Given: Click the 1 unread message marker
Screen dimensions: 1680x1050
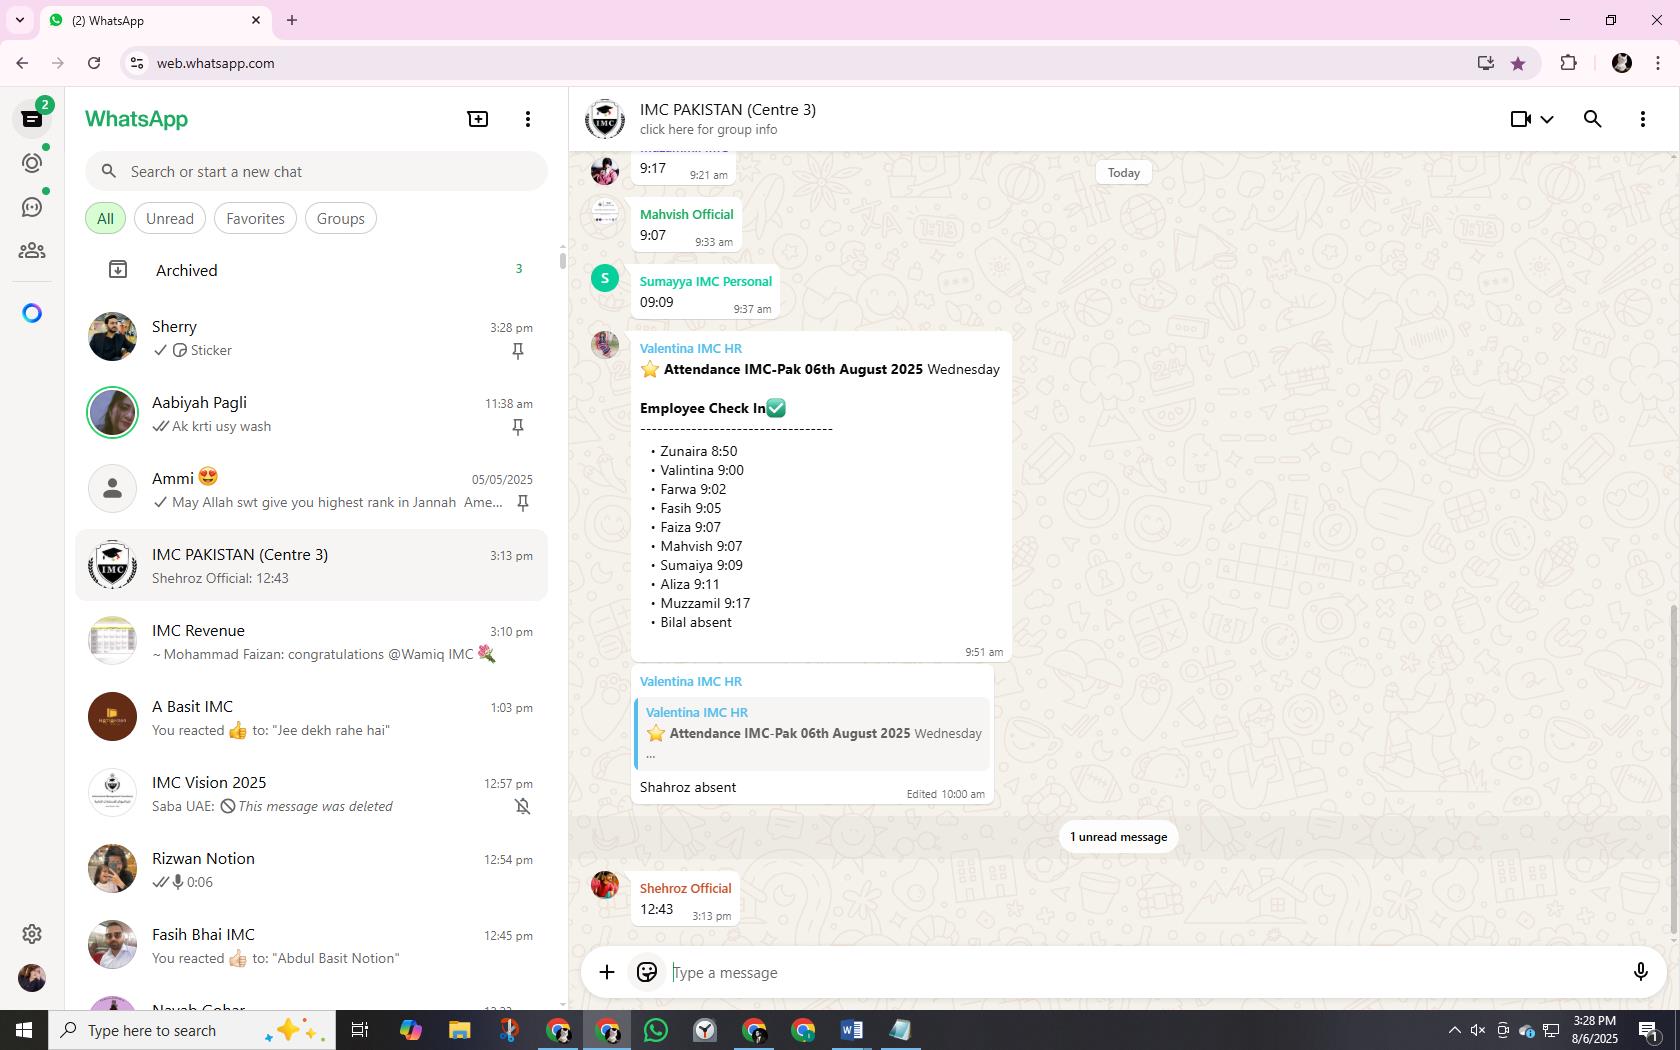Looking at the screenshot, I should click(x=1118, y=837).
